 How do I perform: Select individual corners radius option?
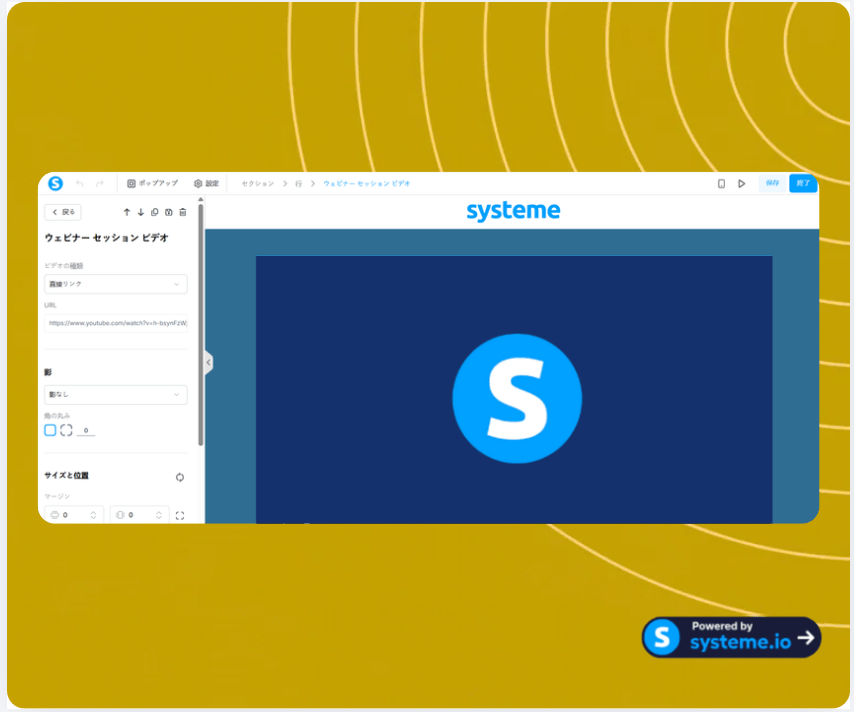[66, 430]
